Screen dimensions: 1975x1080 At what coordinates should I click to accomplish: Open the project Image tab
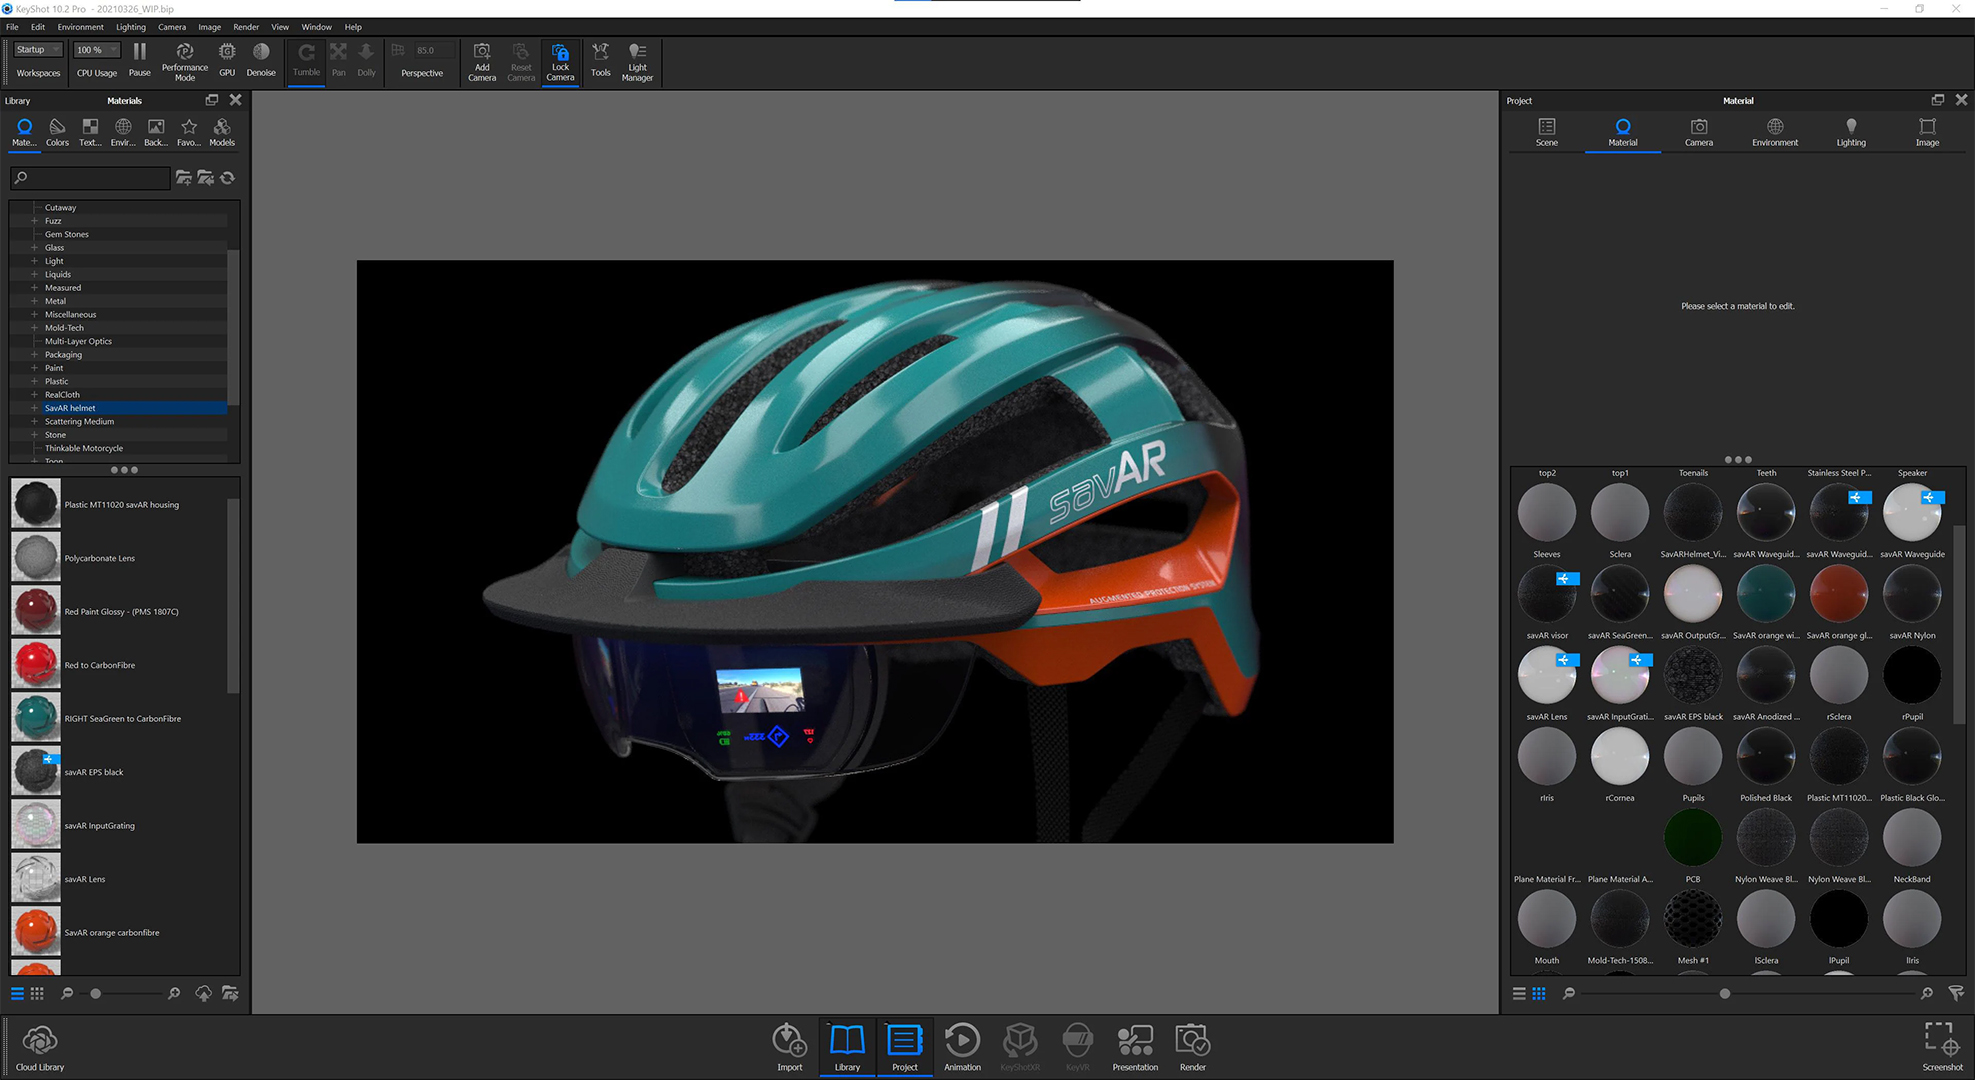(x=1927, y=132)
